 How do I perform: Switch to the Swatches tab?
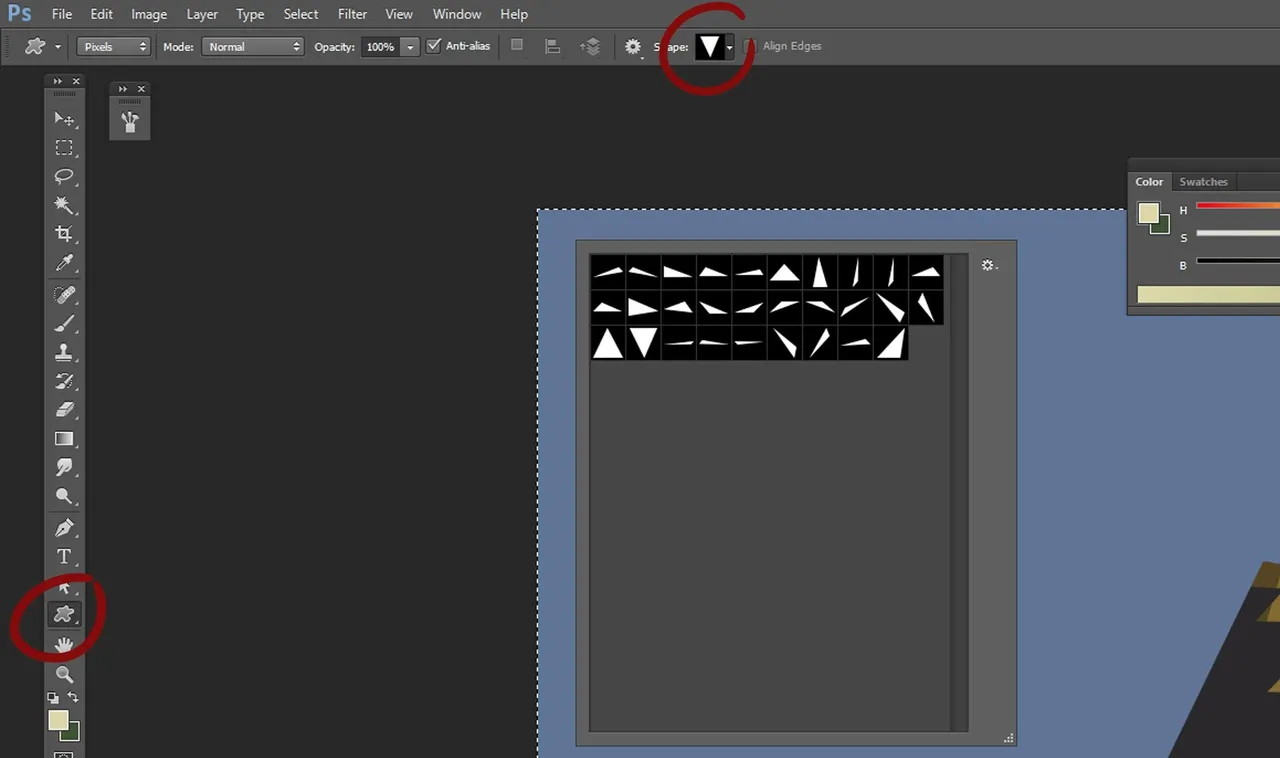pyautogui.click(x=1203, y=182)
